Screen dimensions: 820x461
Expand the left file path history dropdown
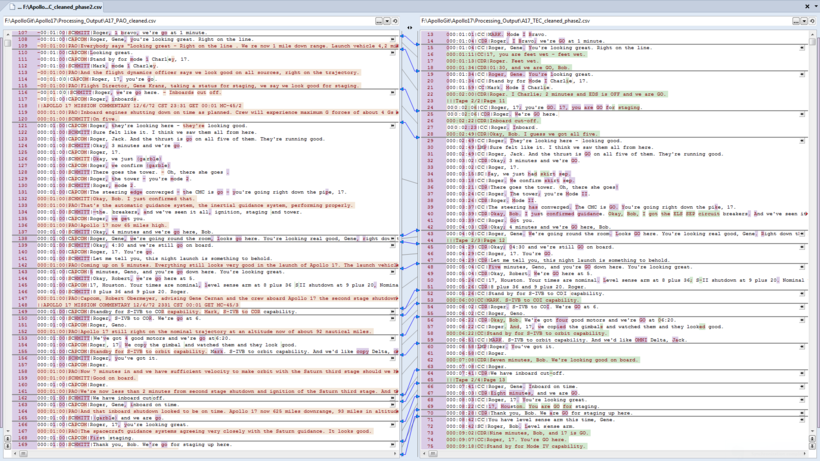click(x=387, y=21)
